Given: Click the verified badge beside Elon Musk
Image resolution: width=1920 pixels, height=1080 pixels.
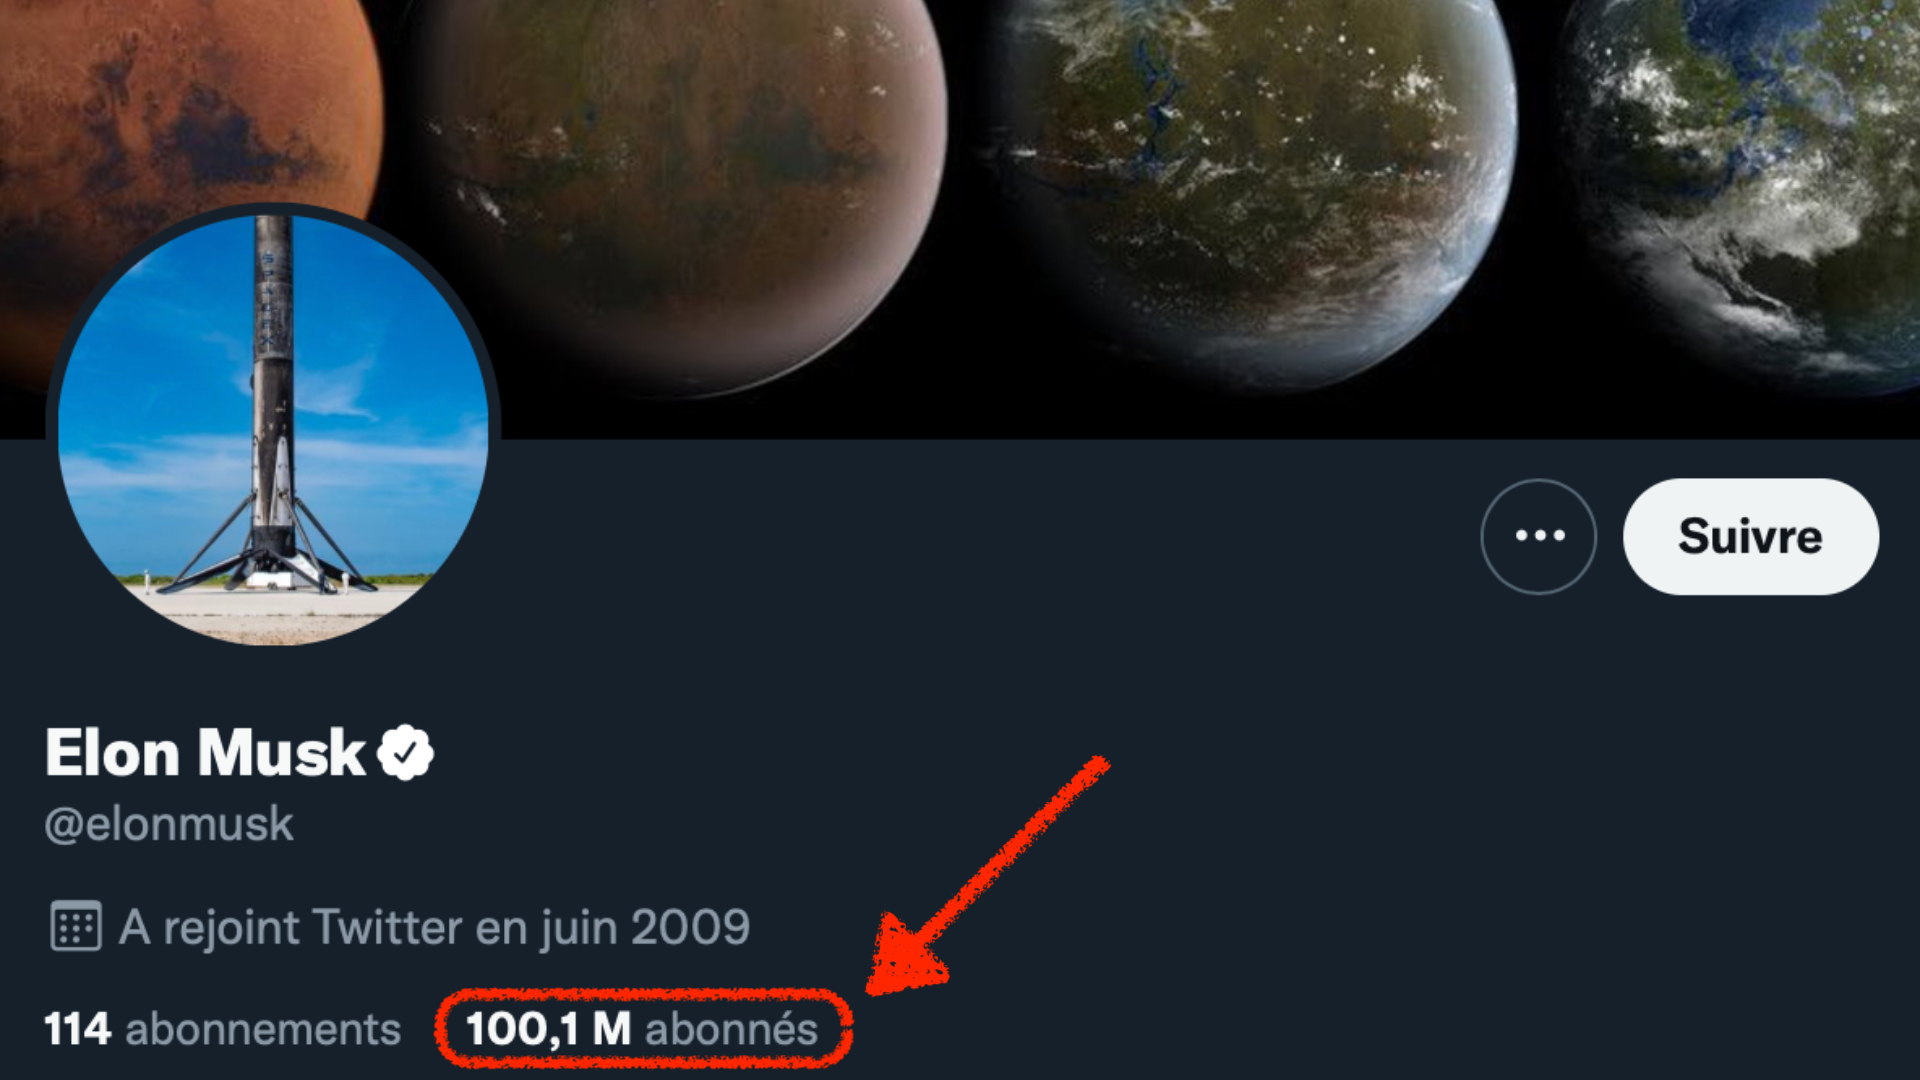Looking at the screenshot, I should tap(405, 753).
